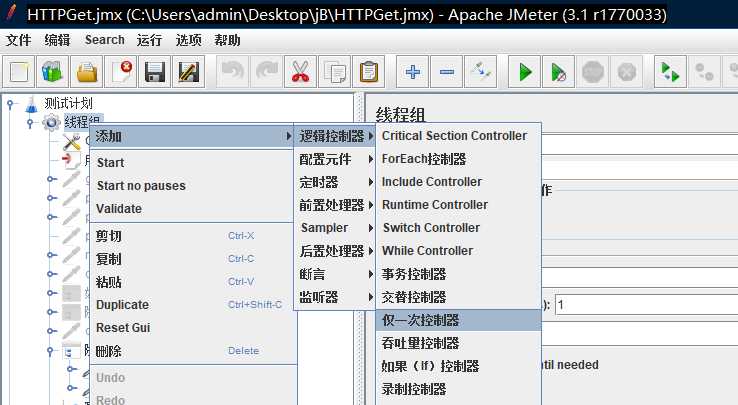The image size is (738, 405).
Task: Click the Paste clipboard icon
Action: pos(369,72)
